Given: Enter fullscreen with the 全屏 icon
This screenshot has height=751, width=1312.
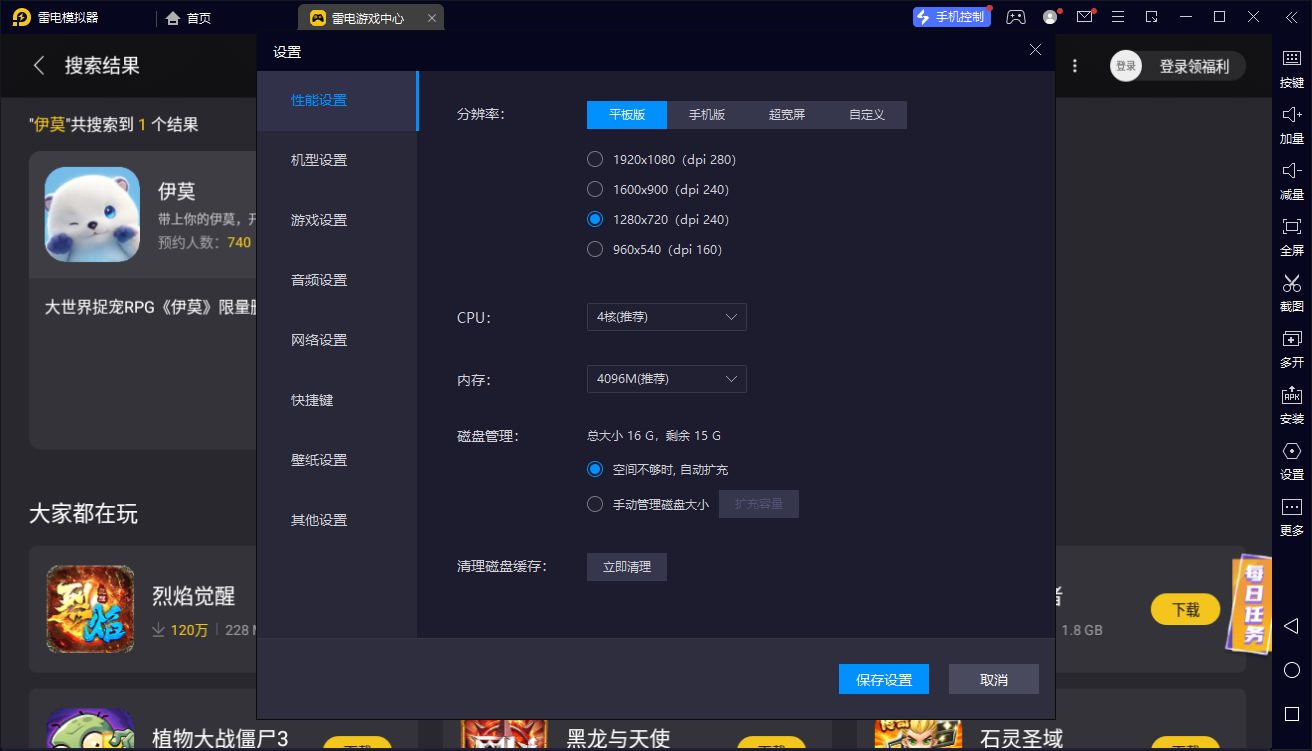Looking at the screenshot, I should tap(1291, 227).
